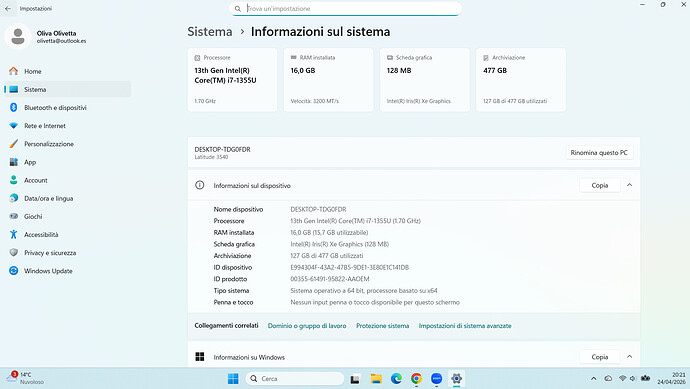Click the volume speaker tray icon
The width and height of the screenshot is (690, 389).
pyautogui.click(x=633, y=378)
